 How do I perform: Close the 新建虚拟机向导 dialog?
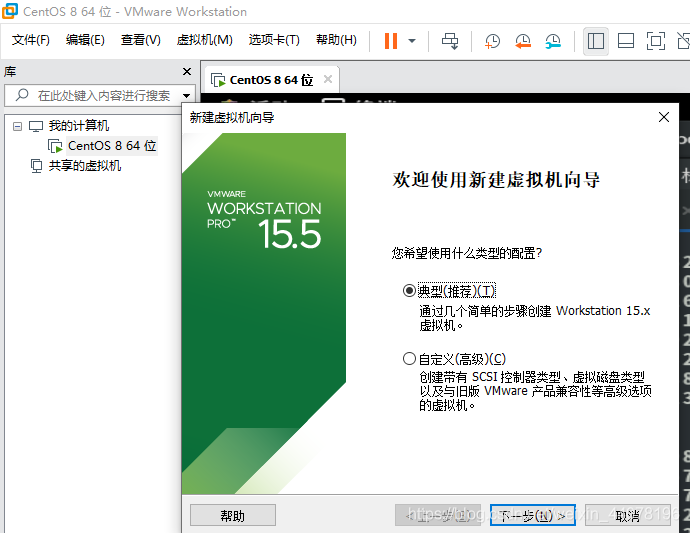pyautogui.click(x=664, y=117)
